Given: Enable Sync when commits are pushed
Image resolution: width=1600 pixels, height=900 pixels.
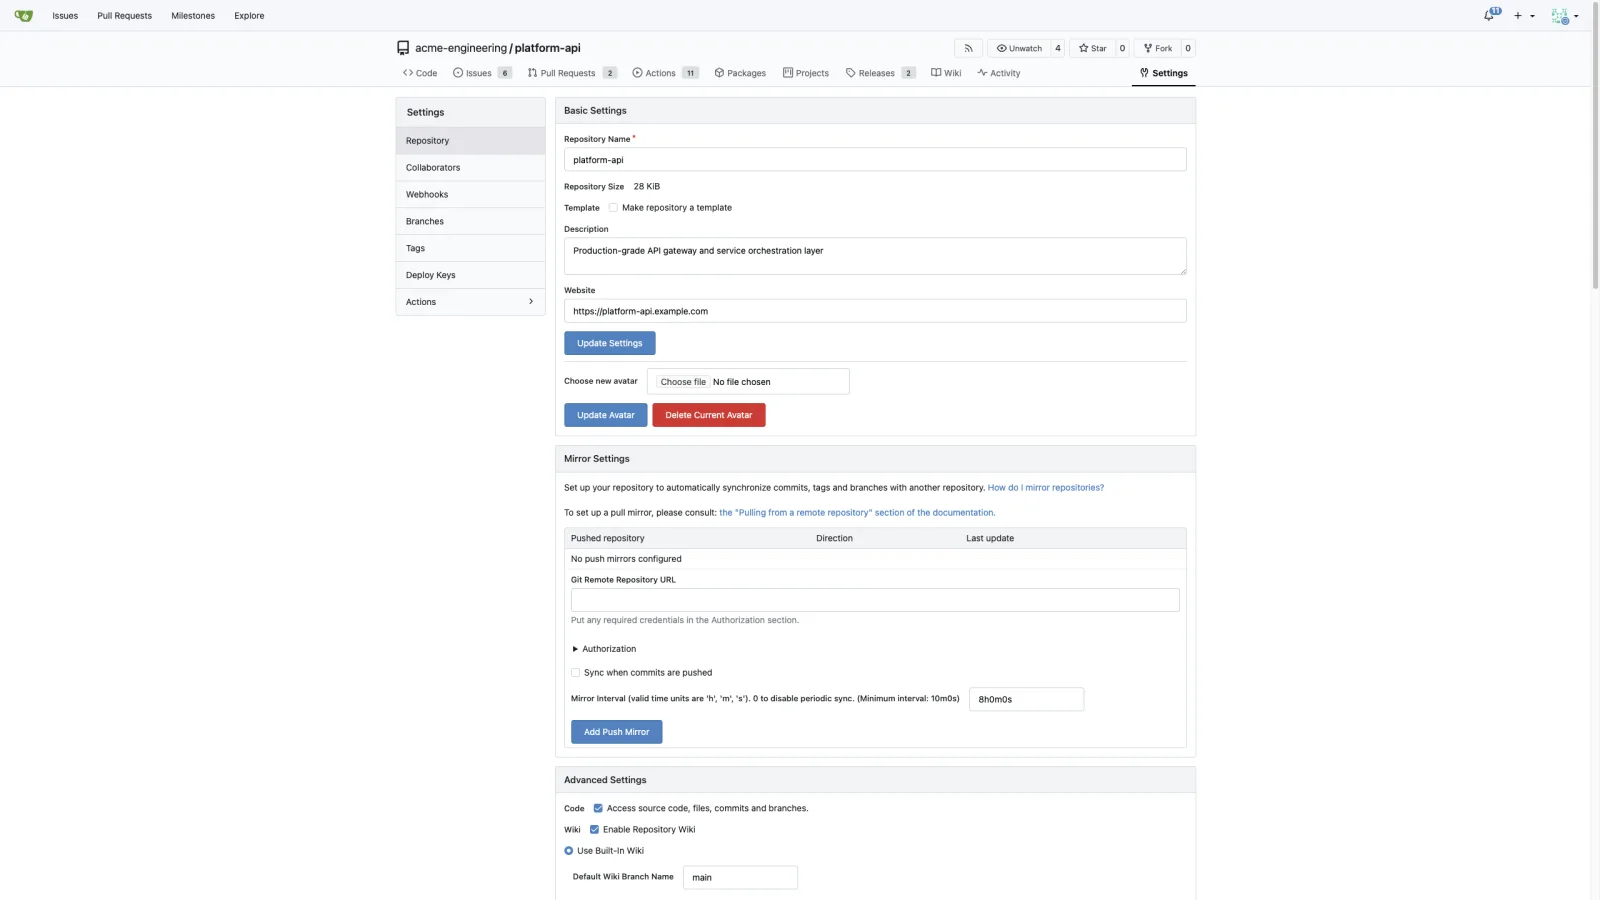Looking at the screenshot, I should coord(575,673).
